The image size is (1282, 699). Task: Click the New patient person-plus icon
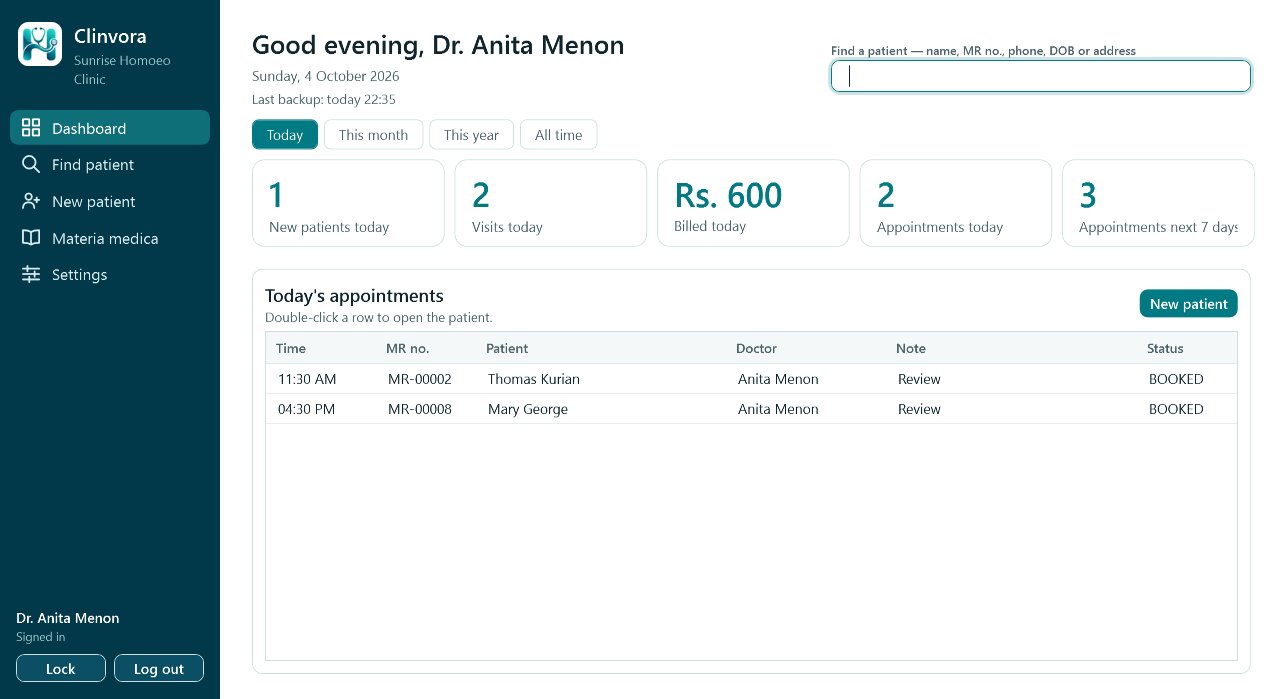[x=31, y=201]
